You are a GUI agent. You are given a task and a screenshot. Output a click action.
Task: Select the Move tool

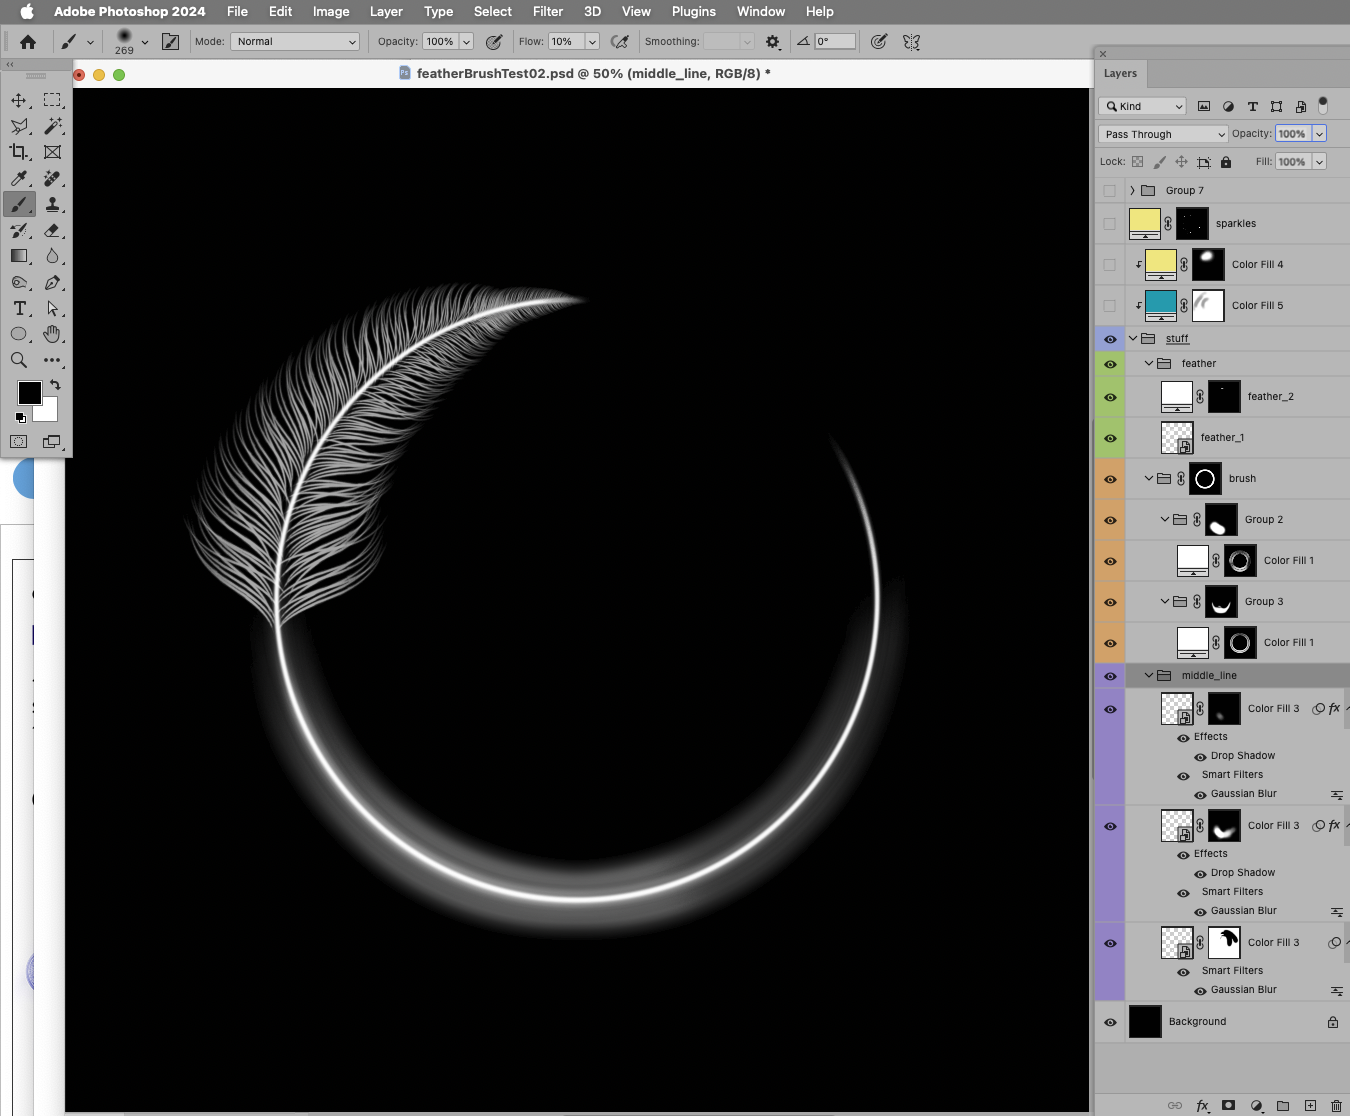20,99
